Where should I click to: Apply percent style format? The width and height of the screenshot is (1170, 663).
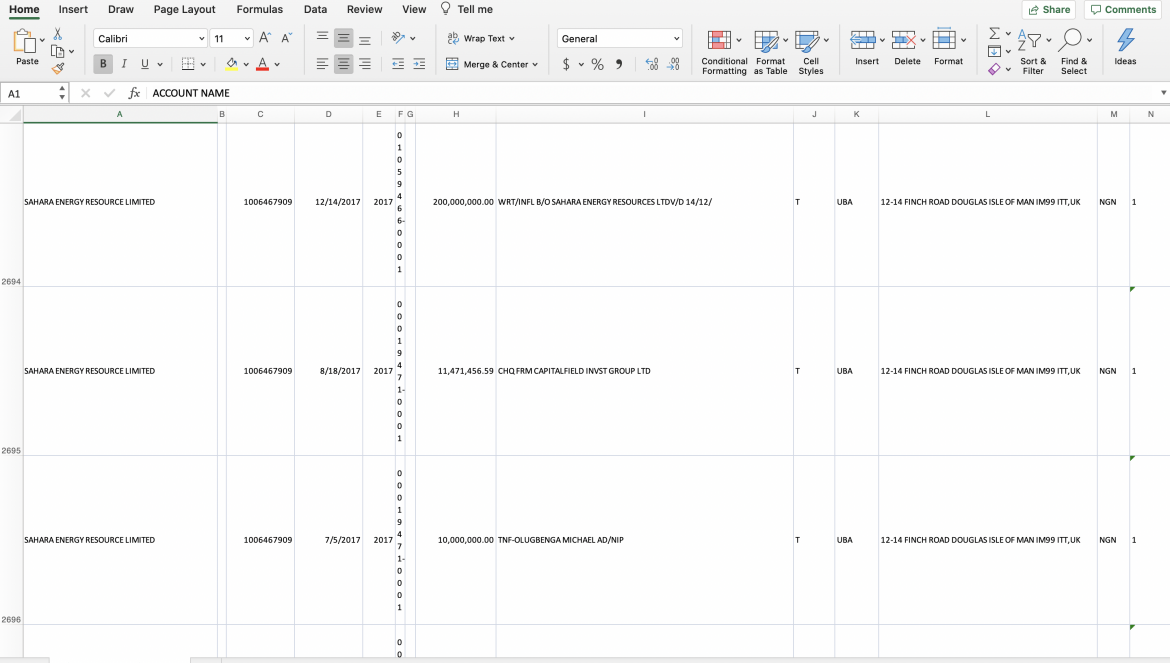[x=598, y=64]
